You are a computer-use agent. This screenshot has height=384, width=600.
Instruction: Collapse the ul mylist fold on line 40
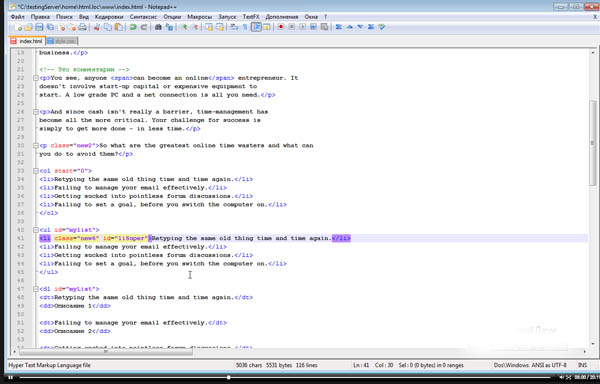(36, 230)
